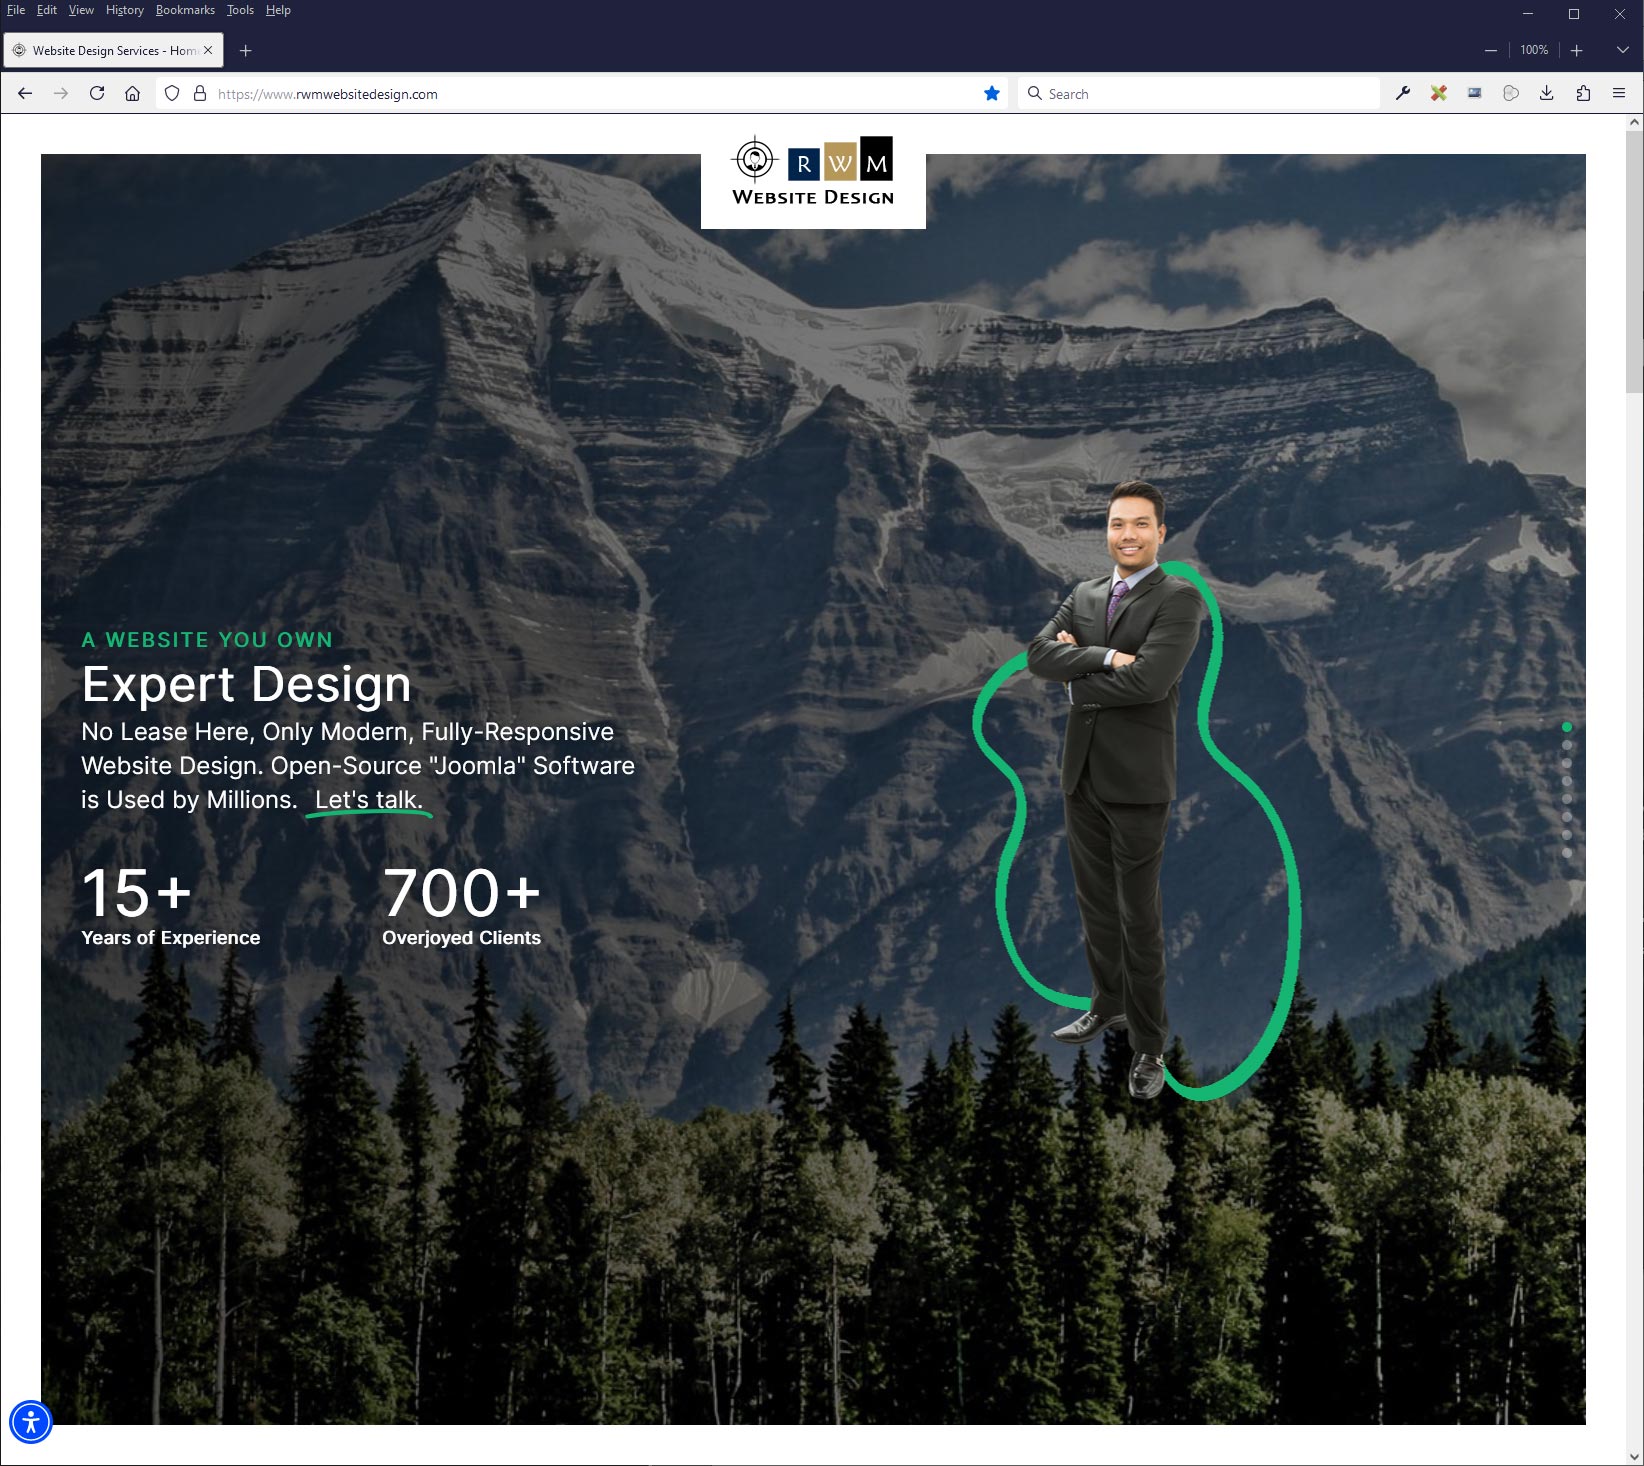Click the RWM Website Design logo text

(x=813, y=197)
